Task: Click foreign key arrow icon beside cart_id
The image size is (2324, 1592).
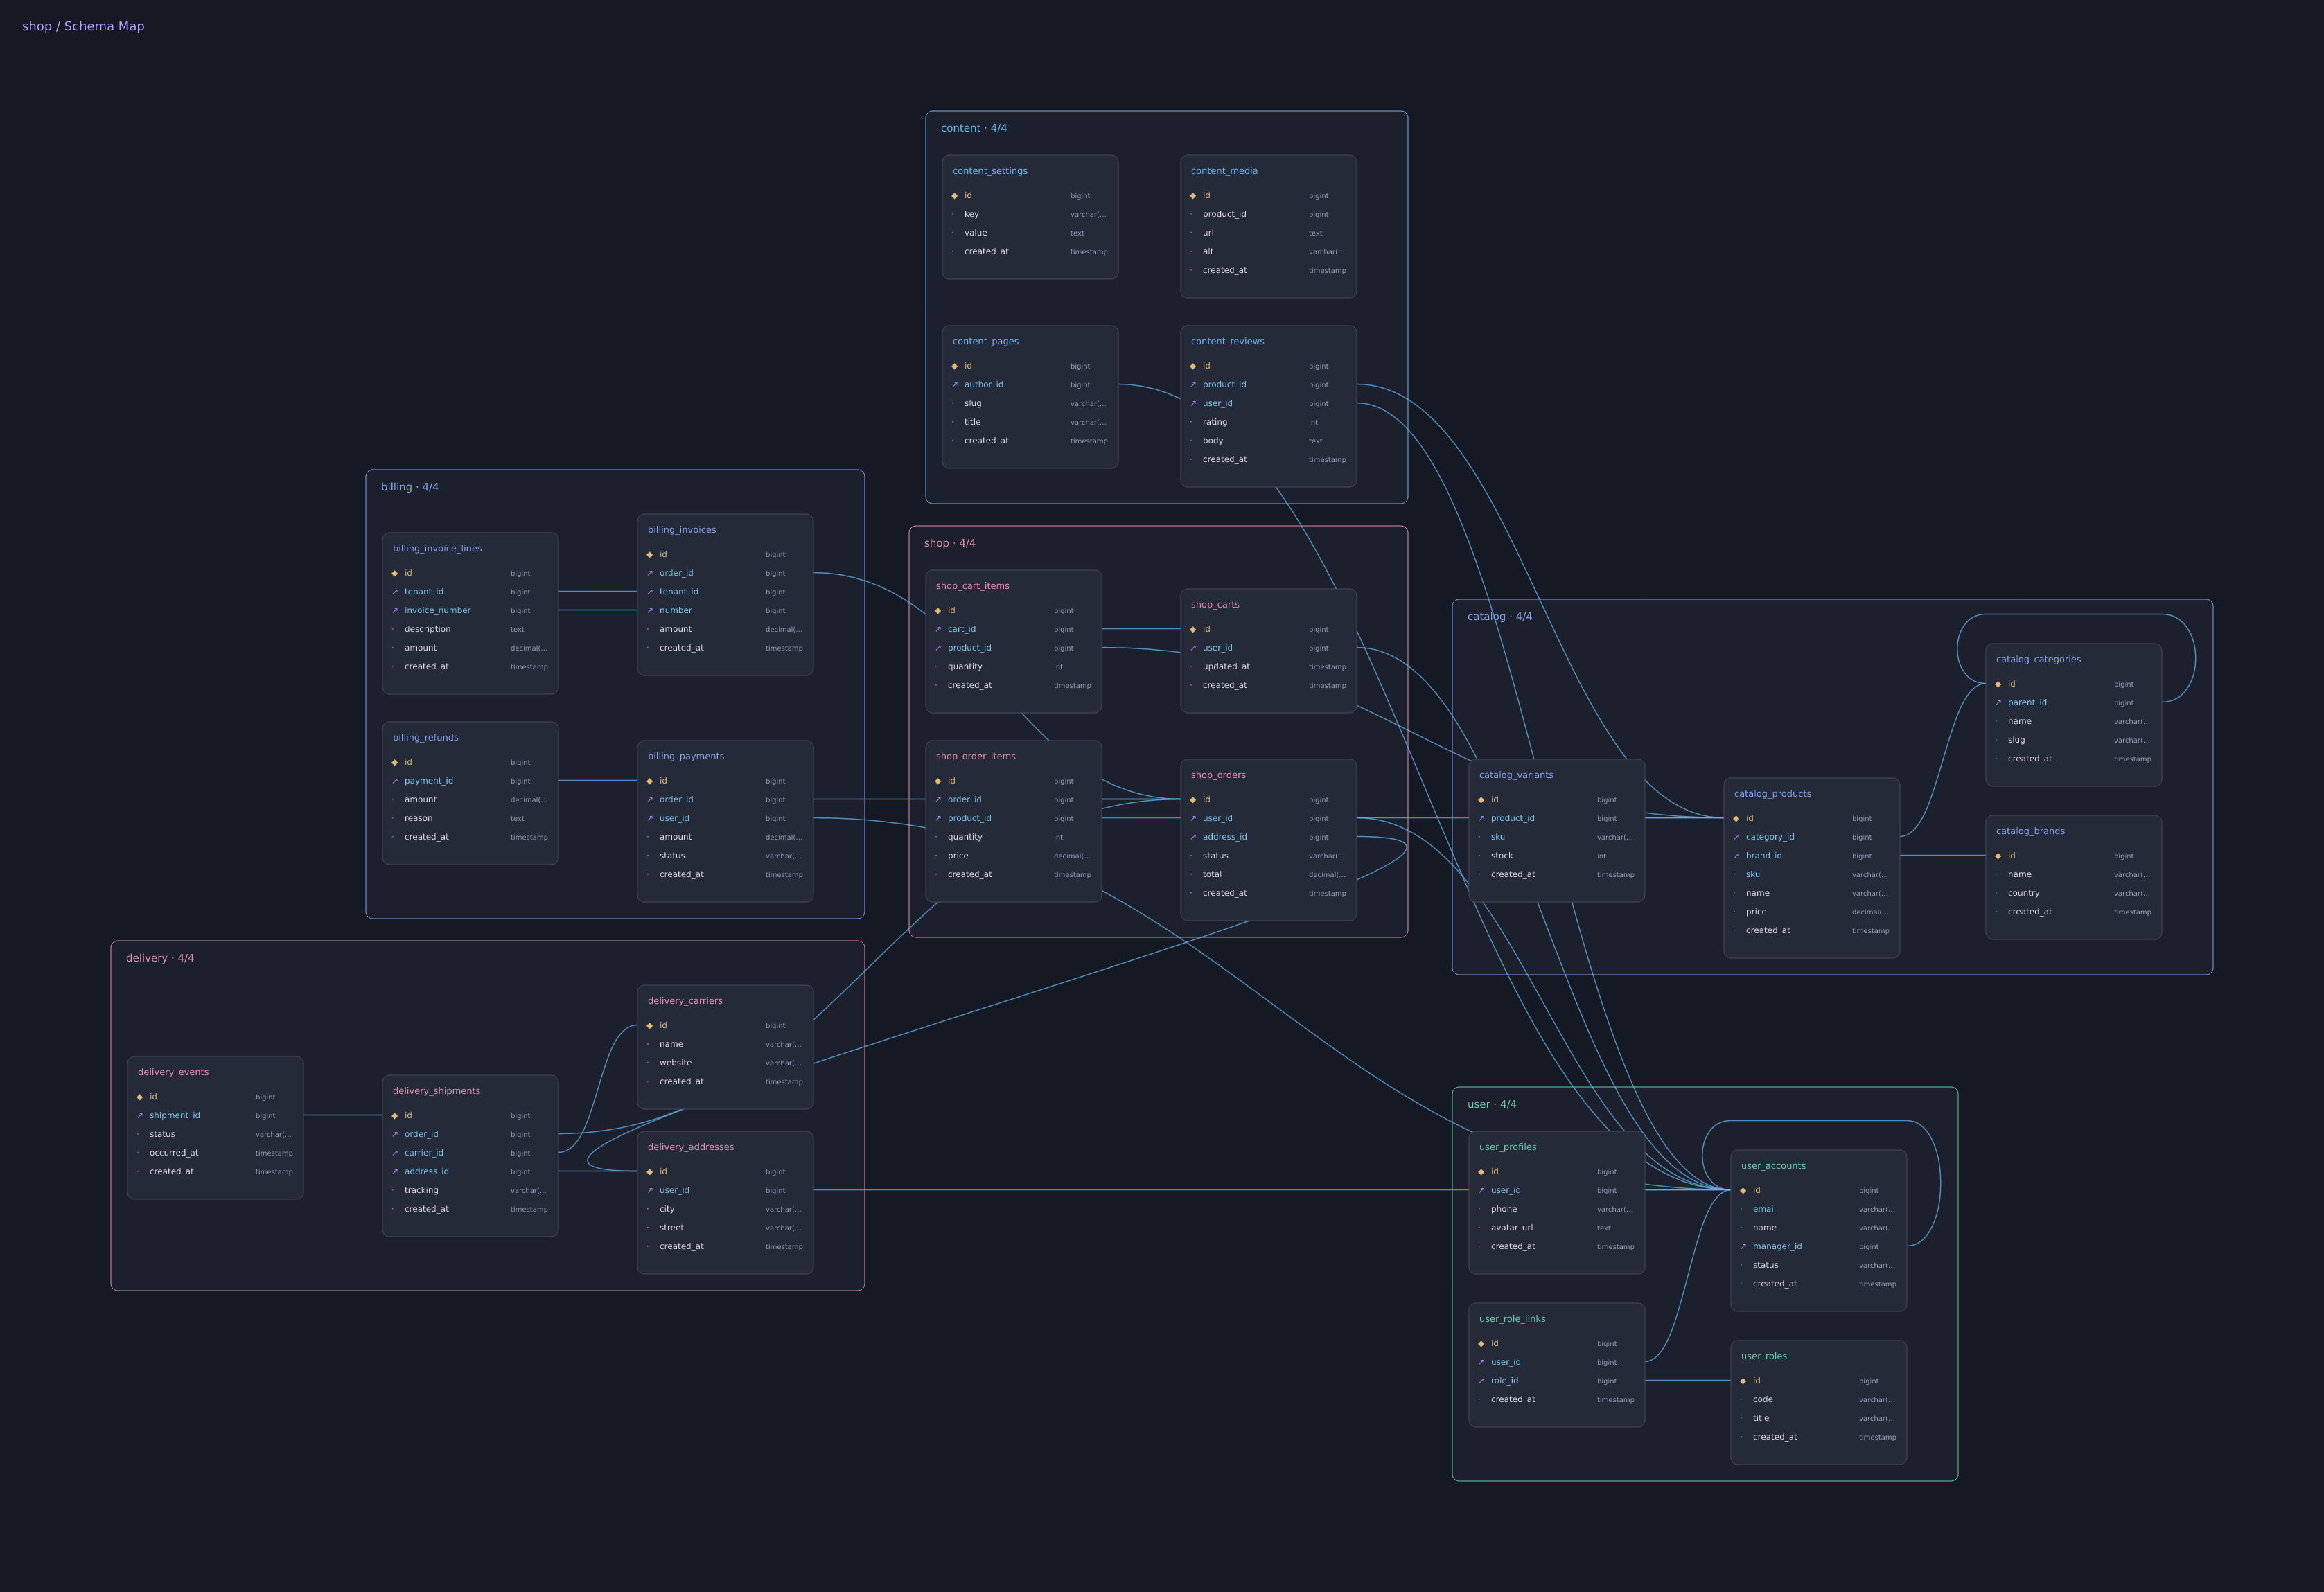Action: (938, 630)
